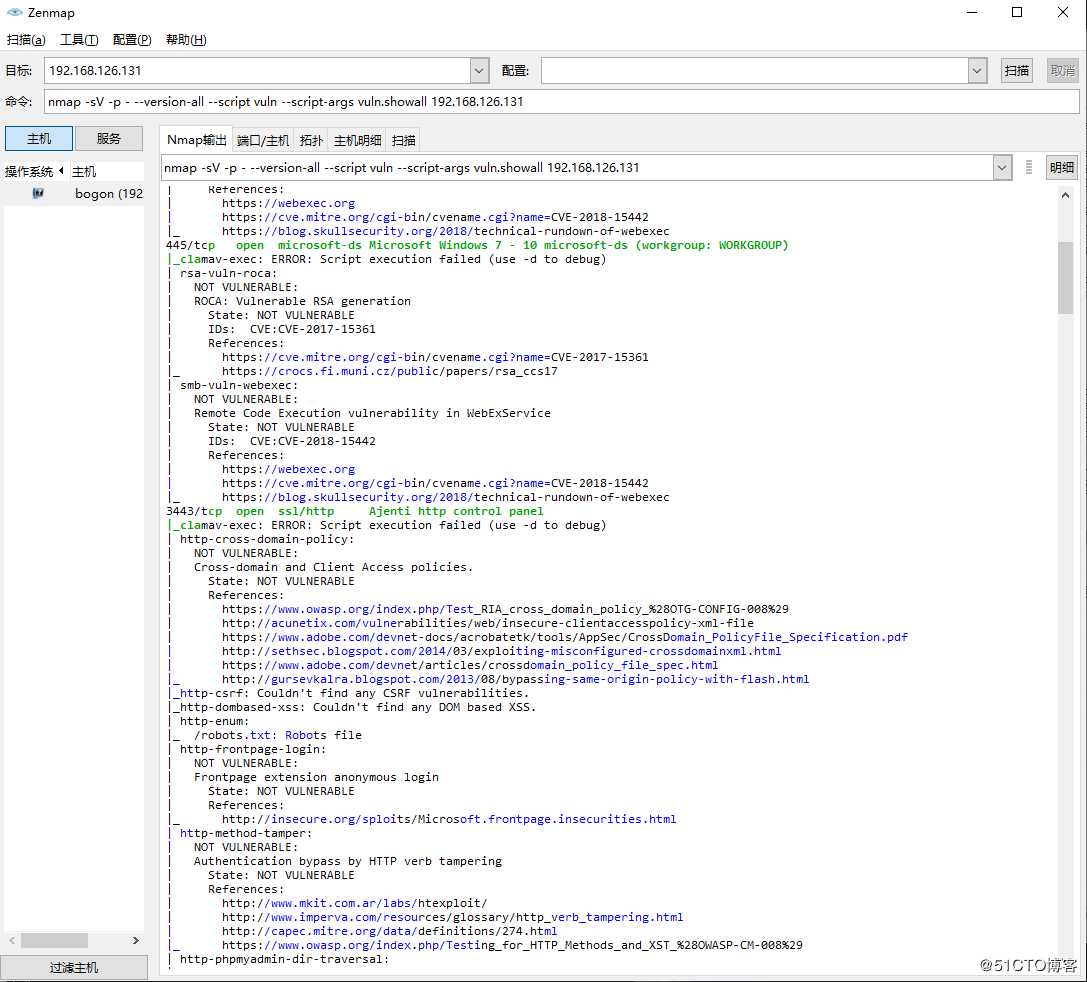Expand the 目标 target dropdown arrow
This screenshot has width=1087, height=982.
coord(480,71)
